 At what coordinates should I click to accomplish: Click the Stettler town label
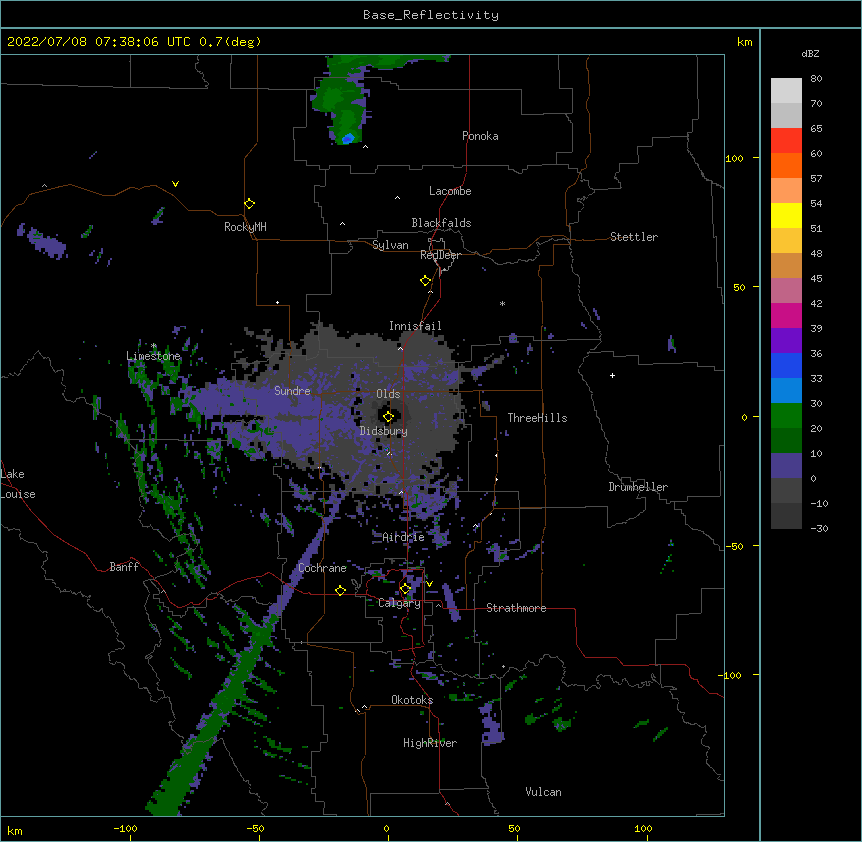click(x=634, y=237)
